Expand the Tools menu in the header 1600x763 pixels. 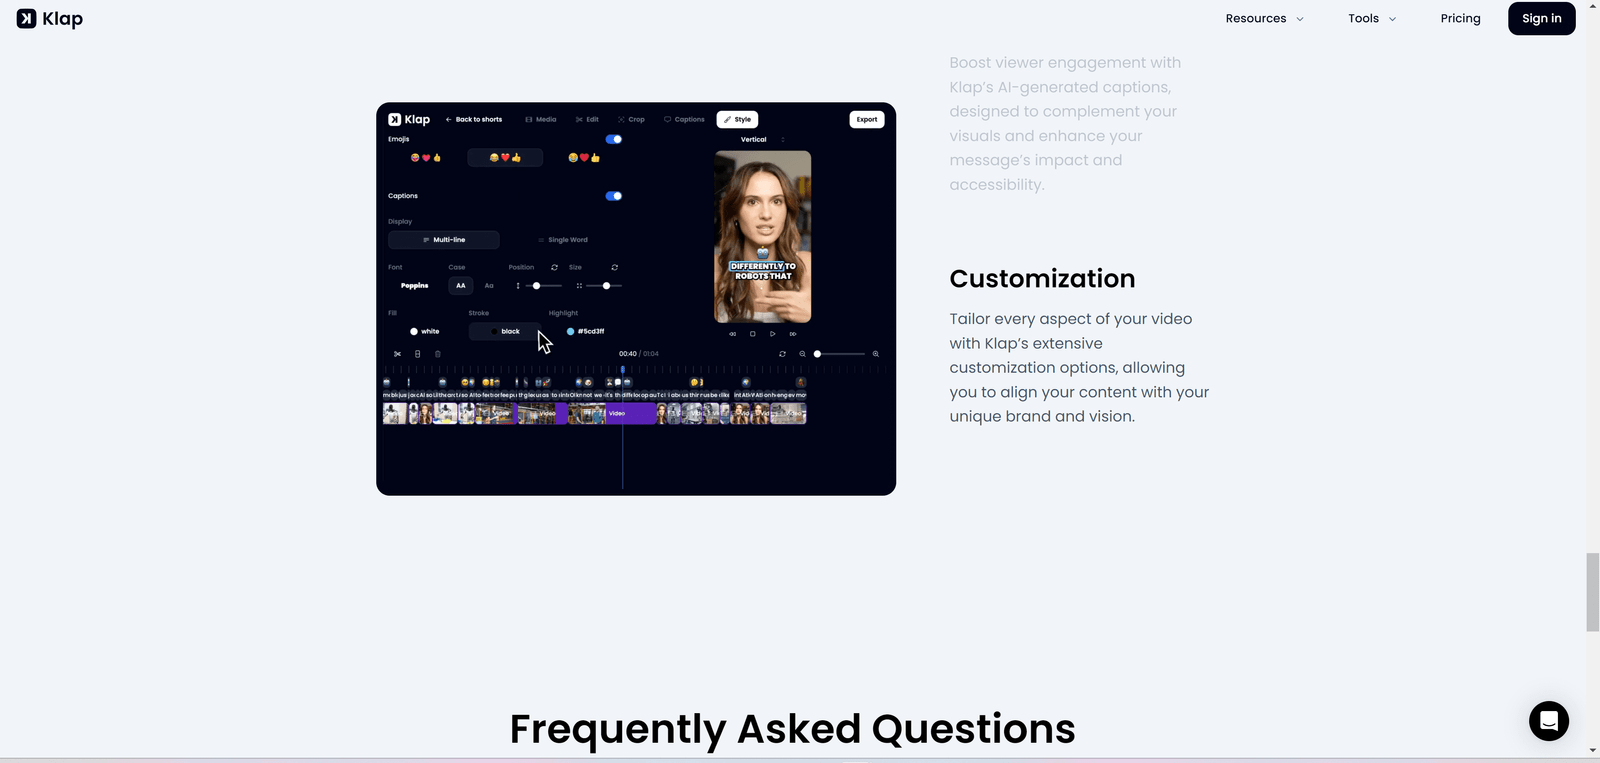click(x=1371, y=19)
